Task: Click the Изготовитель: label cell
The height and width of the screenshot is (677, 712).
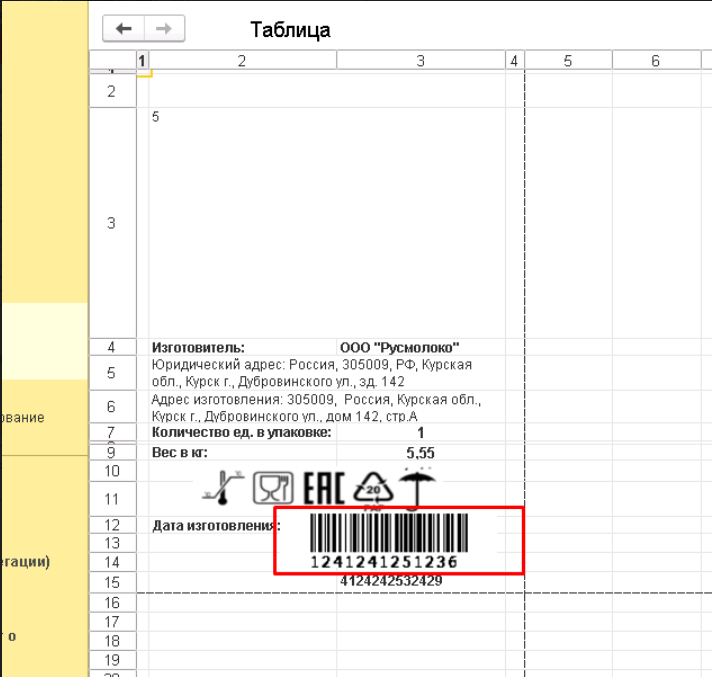Action: 242,347
